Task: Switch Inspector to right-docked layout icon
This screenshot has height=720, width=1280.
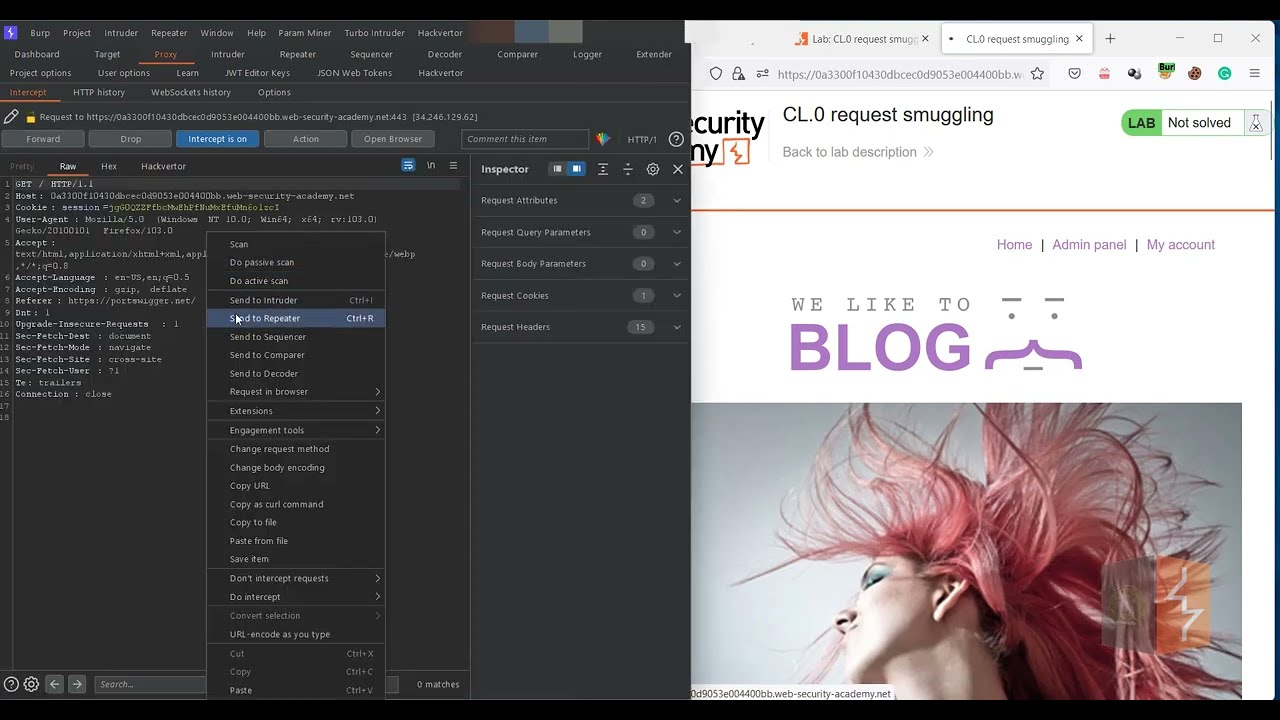Action: (576, 169)
